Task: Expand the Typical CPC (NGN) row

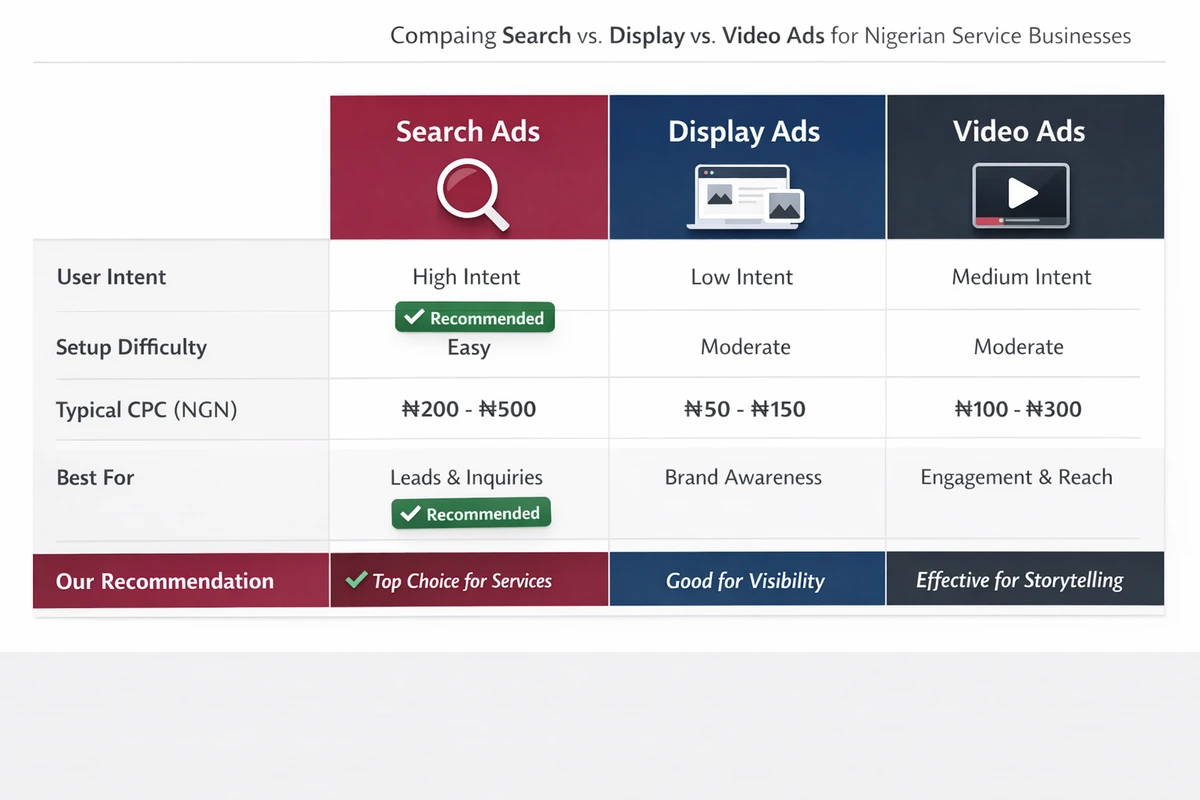Action: [147, 409]
